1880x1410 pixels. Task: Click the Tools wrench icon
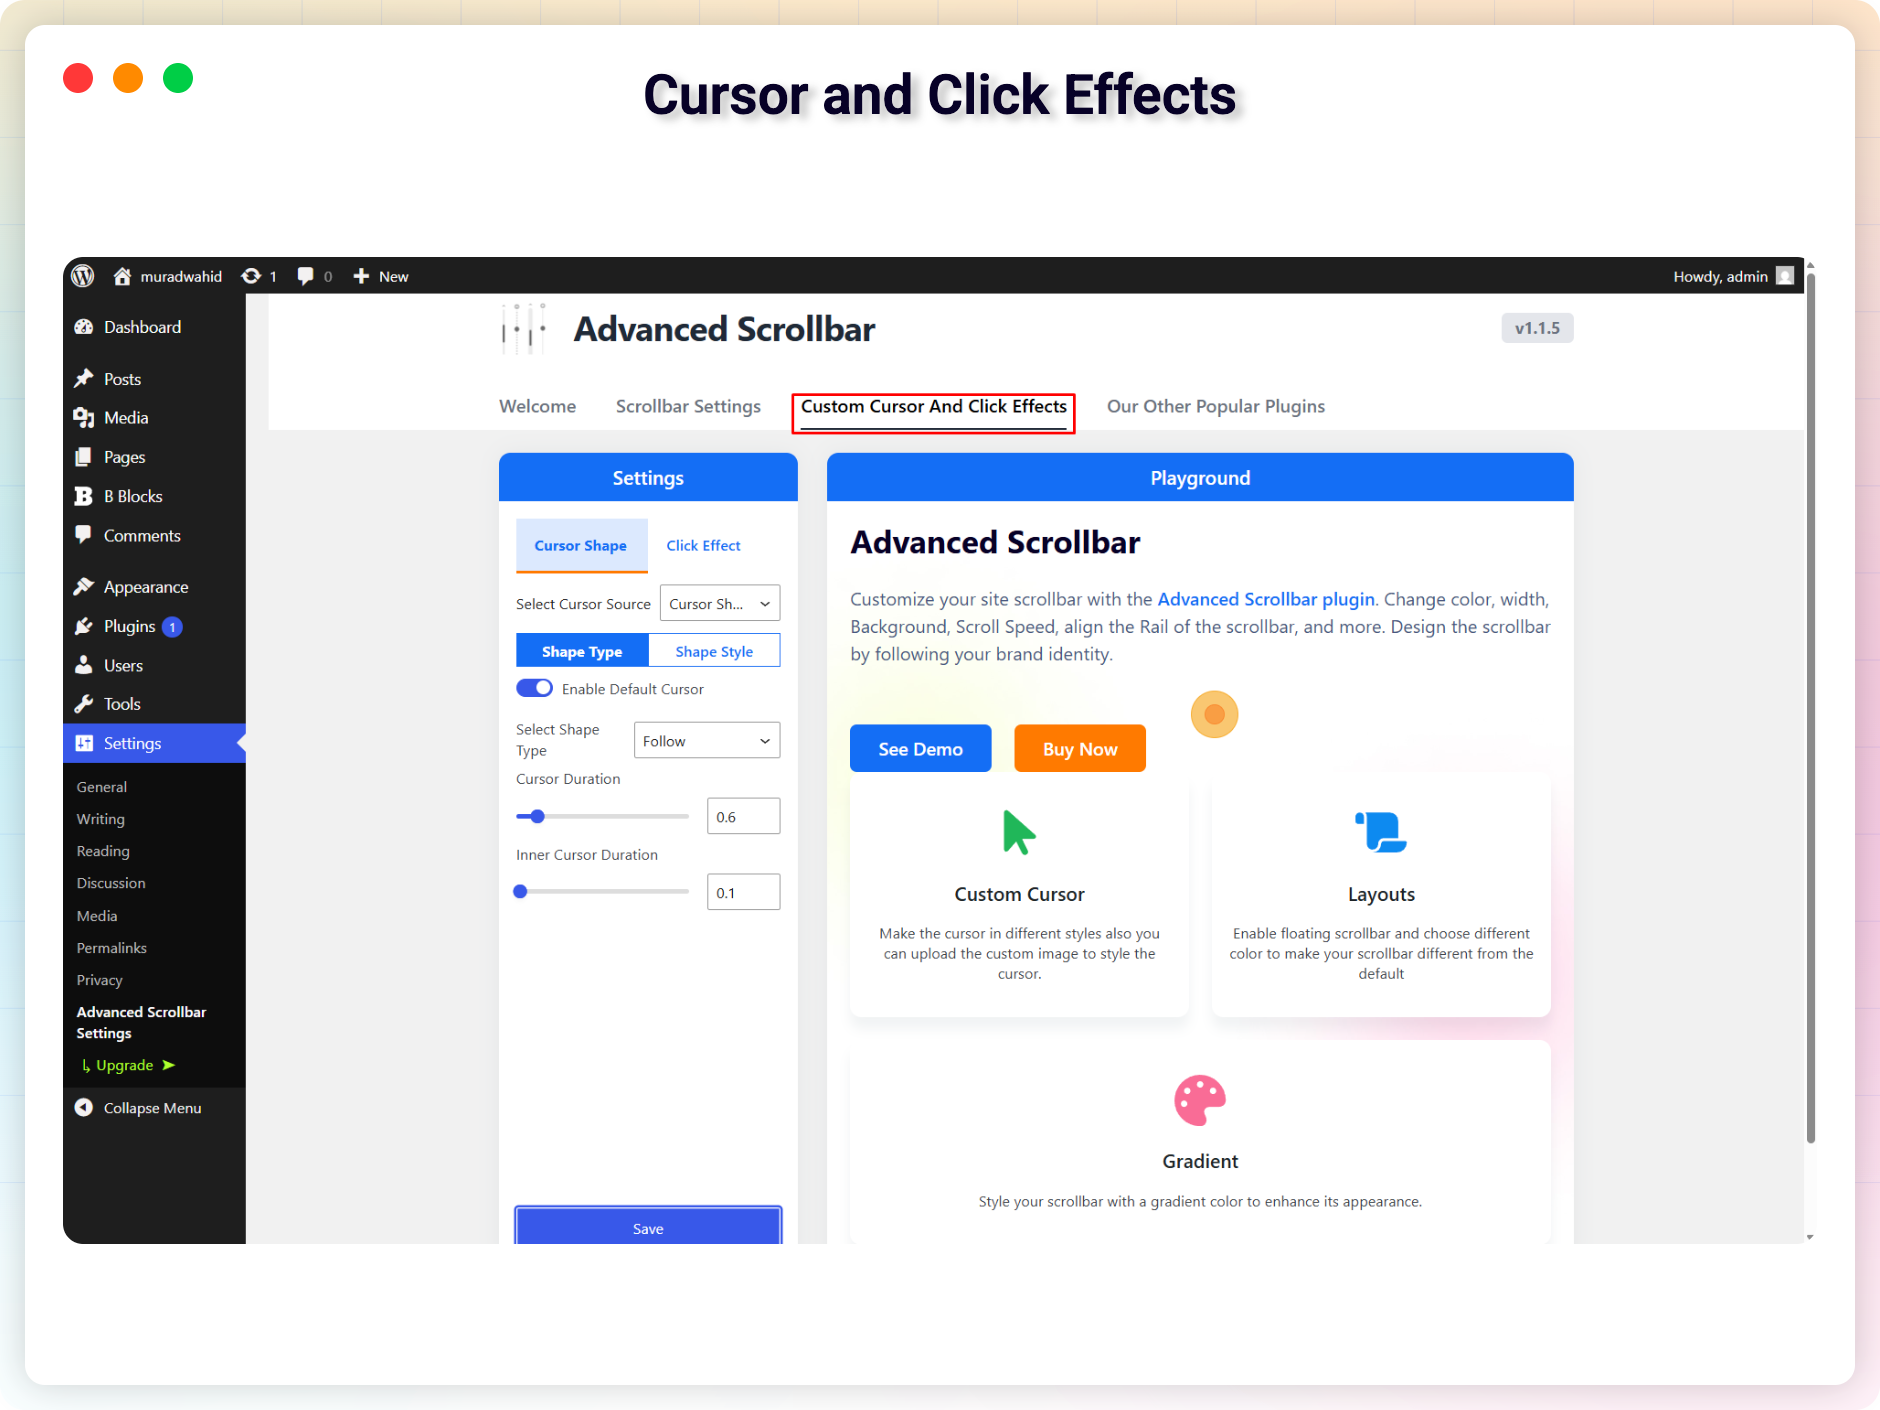84,704
